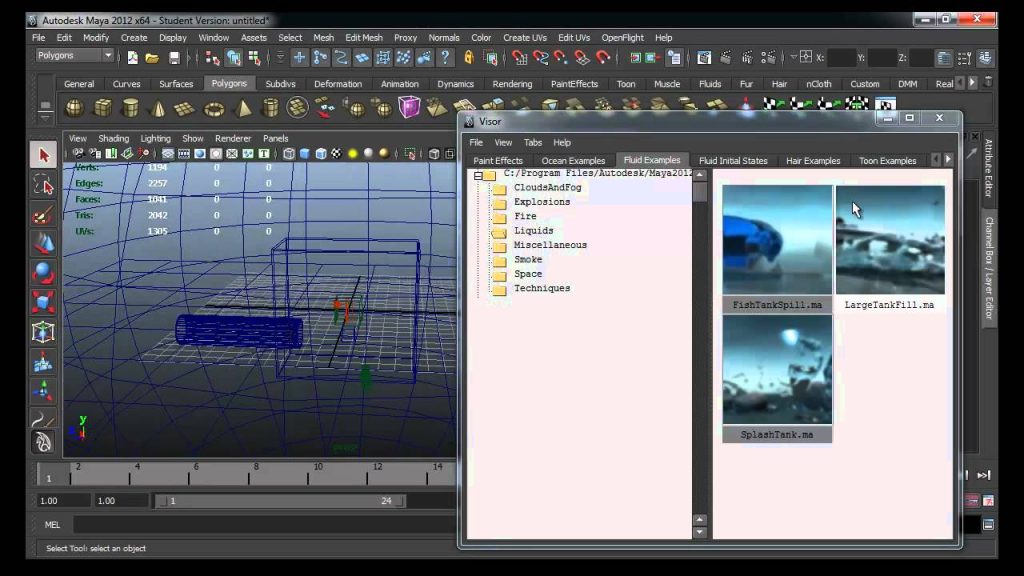Select by hierarchy mode icon
The width and height of the screenshot is (1024, 576).
212,57
